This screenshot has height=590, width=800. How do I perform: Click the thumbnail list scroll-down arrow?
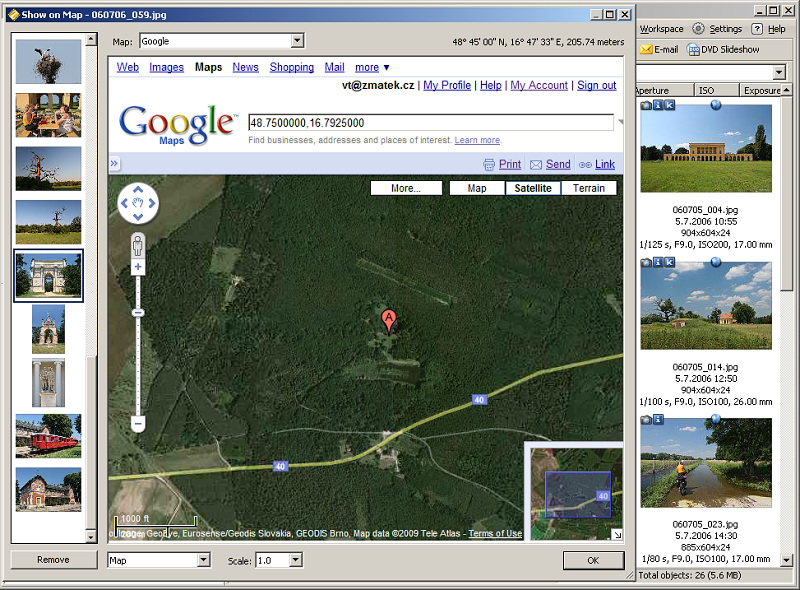coord(91,536)
